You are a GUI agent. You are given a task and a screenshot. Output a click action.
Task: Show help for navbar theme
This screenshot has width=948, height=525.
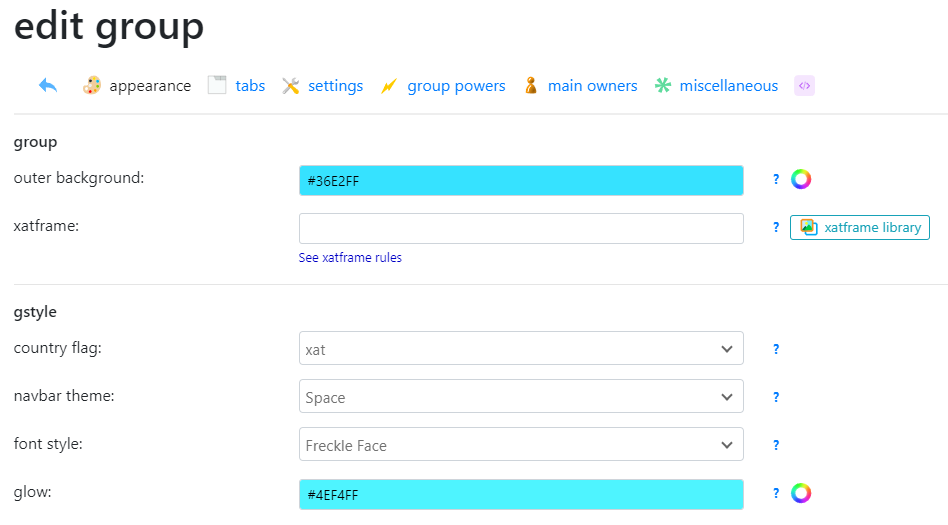pyautogui.click(x=776, y=397)
